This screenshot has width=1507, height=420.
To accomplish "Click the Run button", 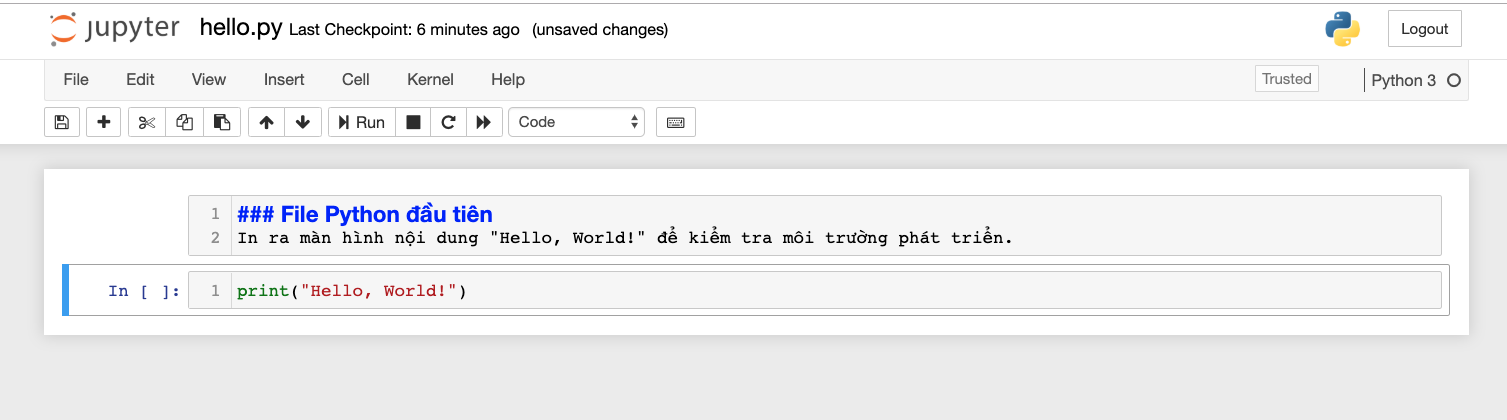I will (x=362, y=122).
